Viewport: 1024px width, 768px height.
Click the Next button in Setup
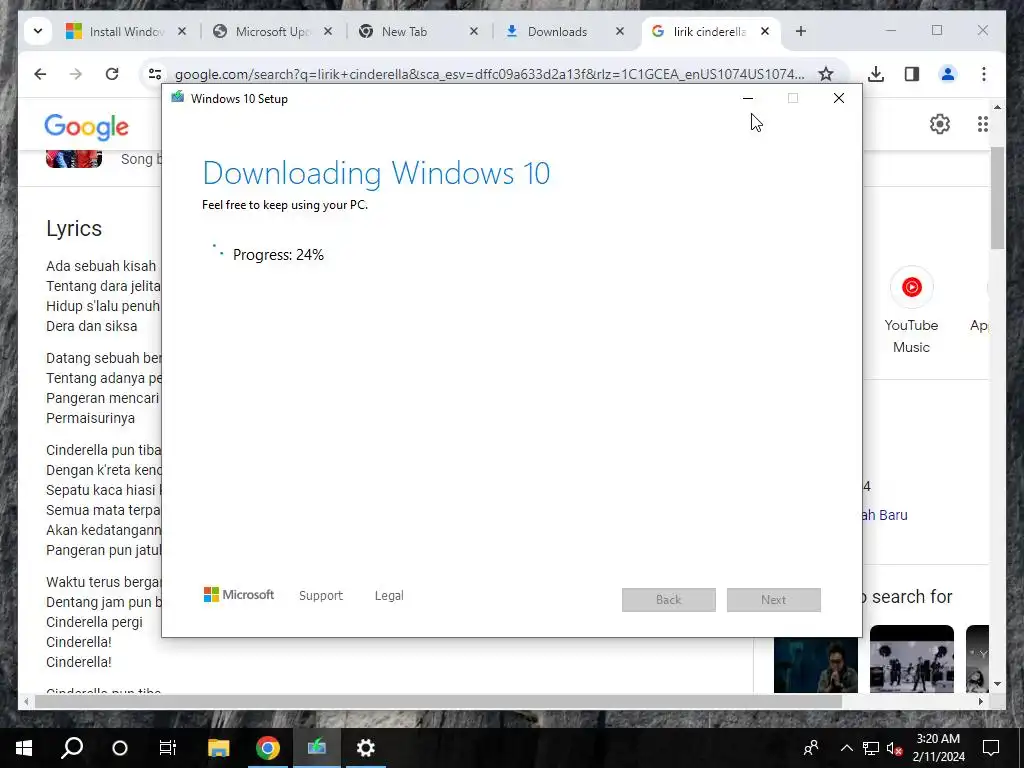[774, 600]
